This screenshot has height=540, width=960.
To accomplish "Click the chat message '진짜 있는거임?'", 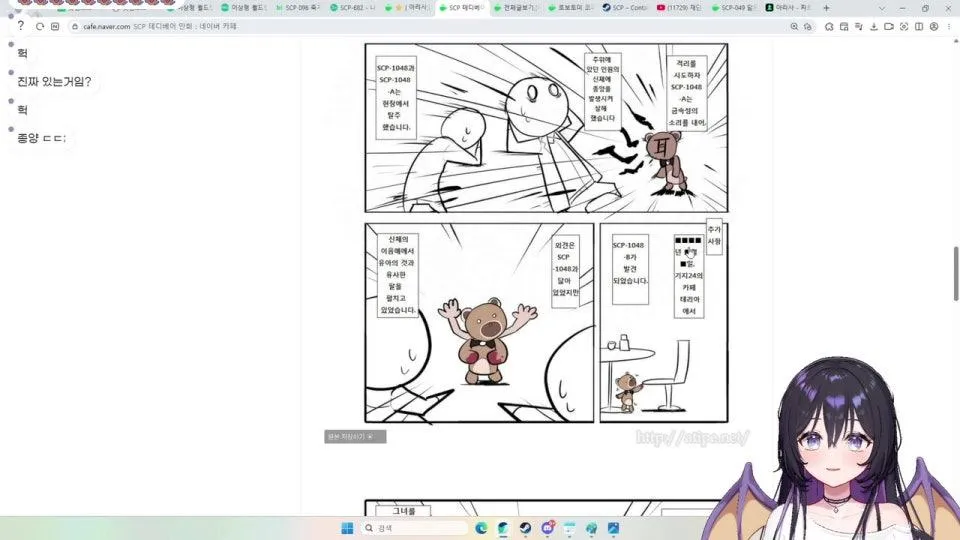I will pyautogui.click(x=54, y=81).
